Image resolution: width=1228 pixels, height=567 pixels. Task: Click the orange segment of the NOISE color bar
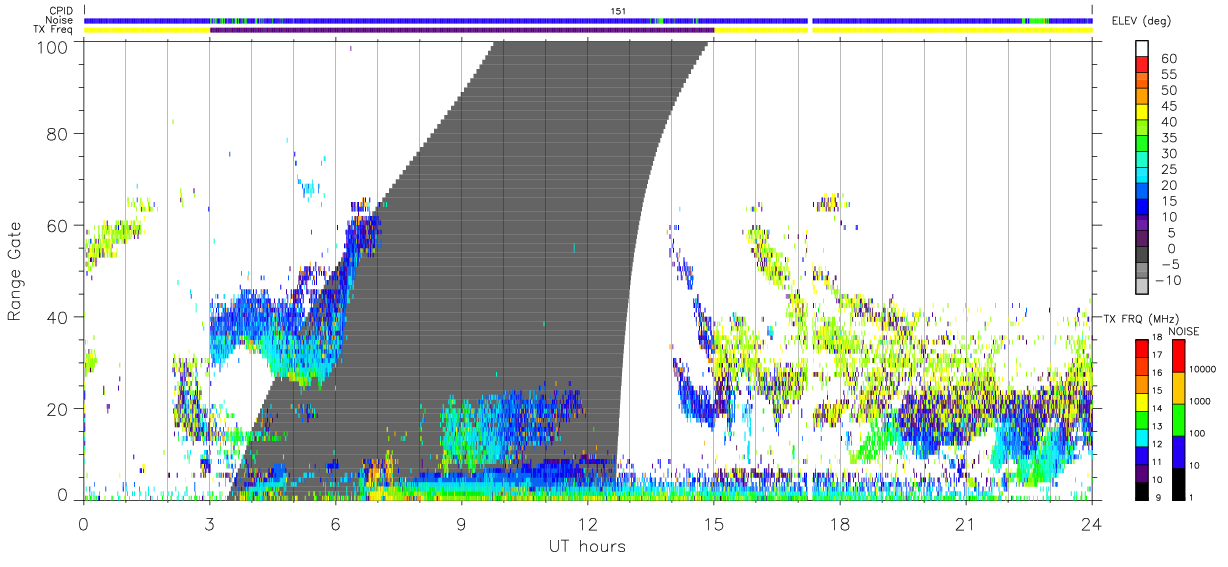click(1176, 387)
